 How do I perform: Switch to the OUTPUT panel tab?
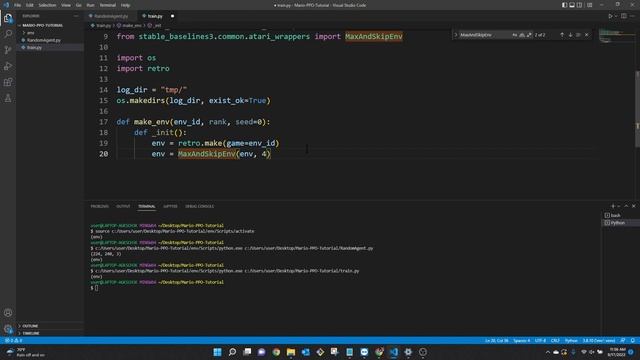[123, 207]
